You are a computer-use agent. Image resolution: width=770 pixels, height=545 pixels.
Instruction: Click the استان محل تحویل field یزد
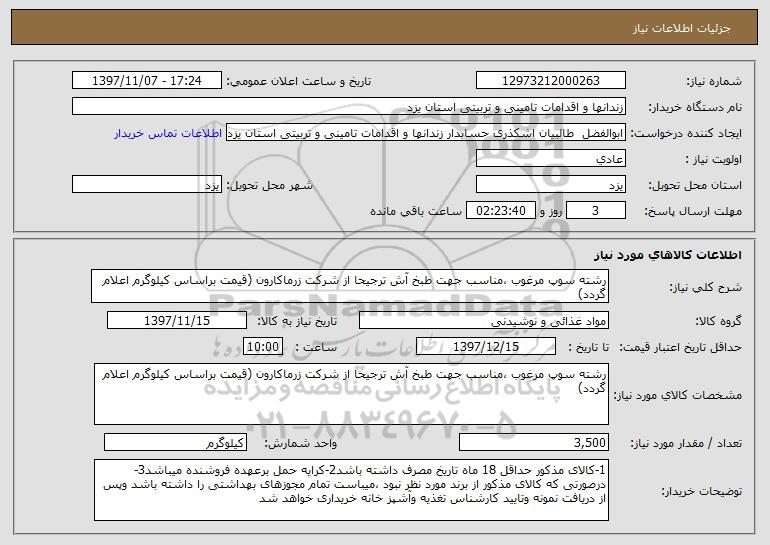point(550,185)
